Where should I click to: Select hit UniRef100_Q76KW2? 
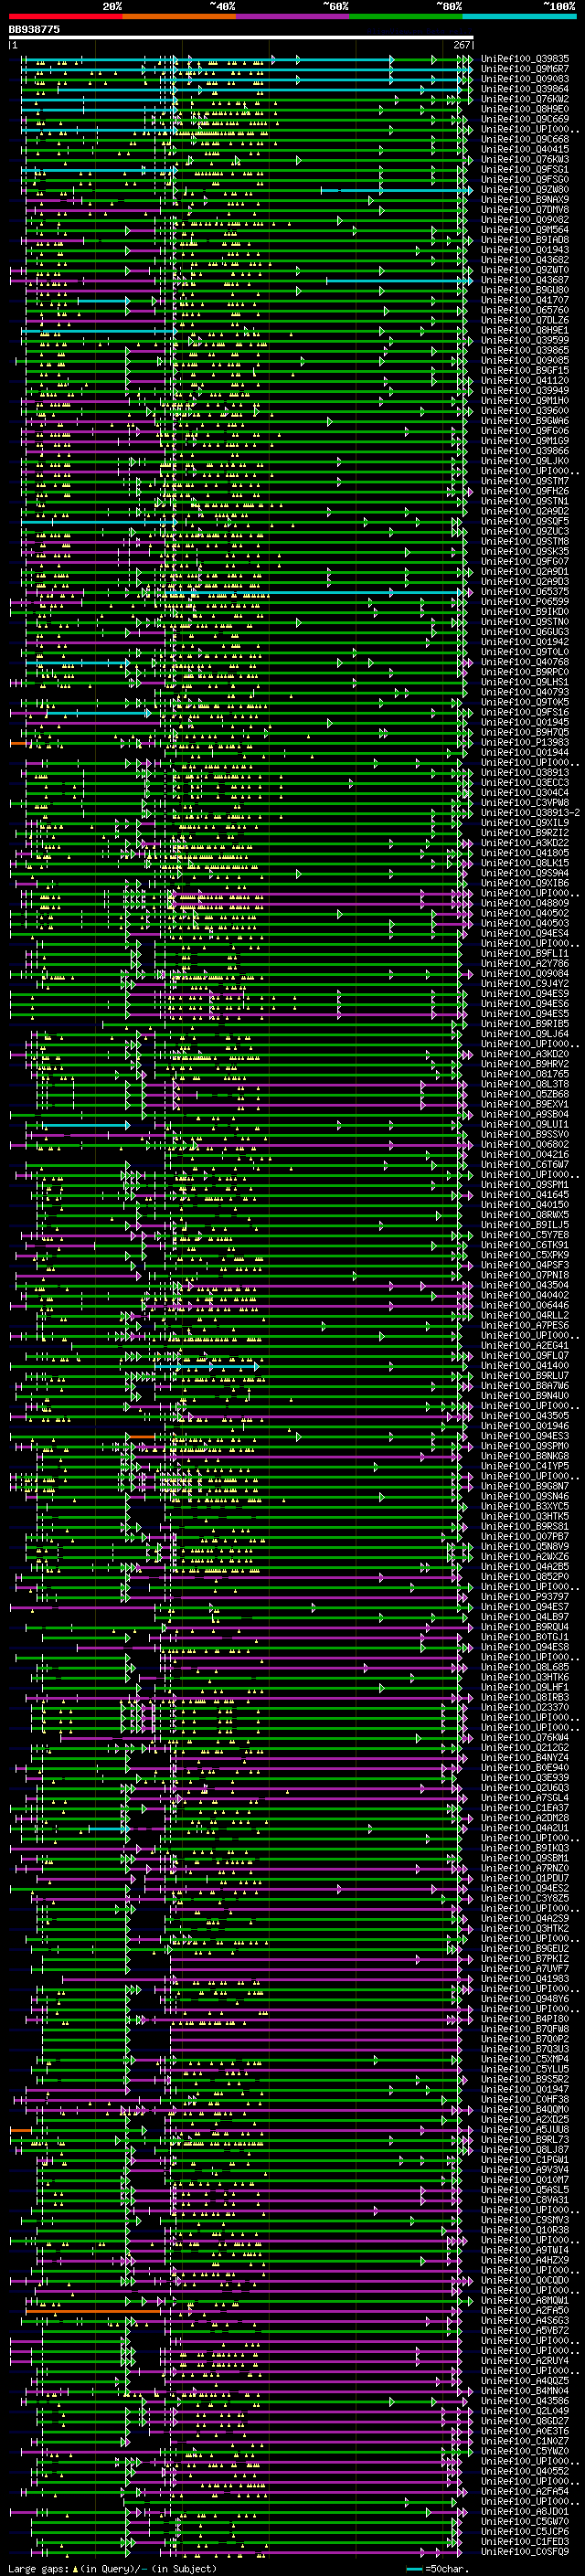pos(525,99)
